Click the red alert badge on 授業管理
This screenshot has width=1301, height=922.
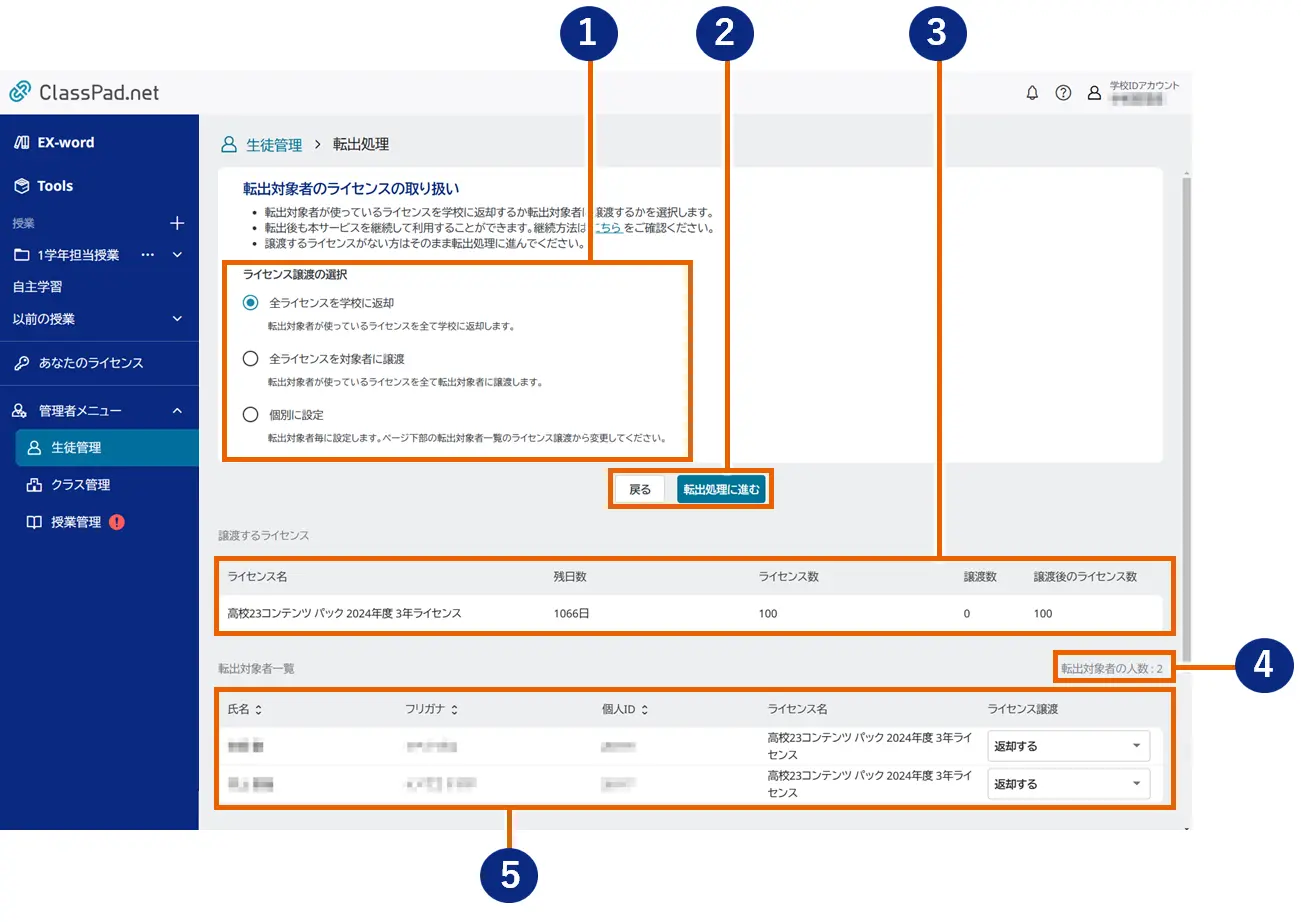117,522
